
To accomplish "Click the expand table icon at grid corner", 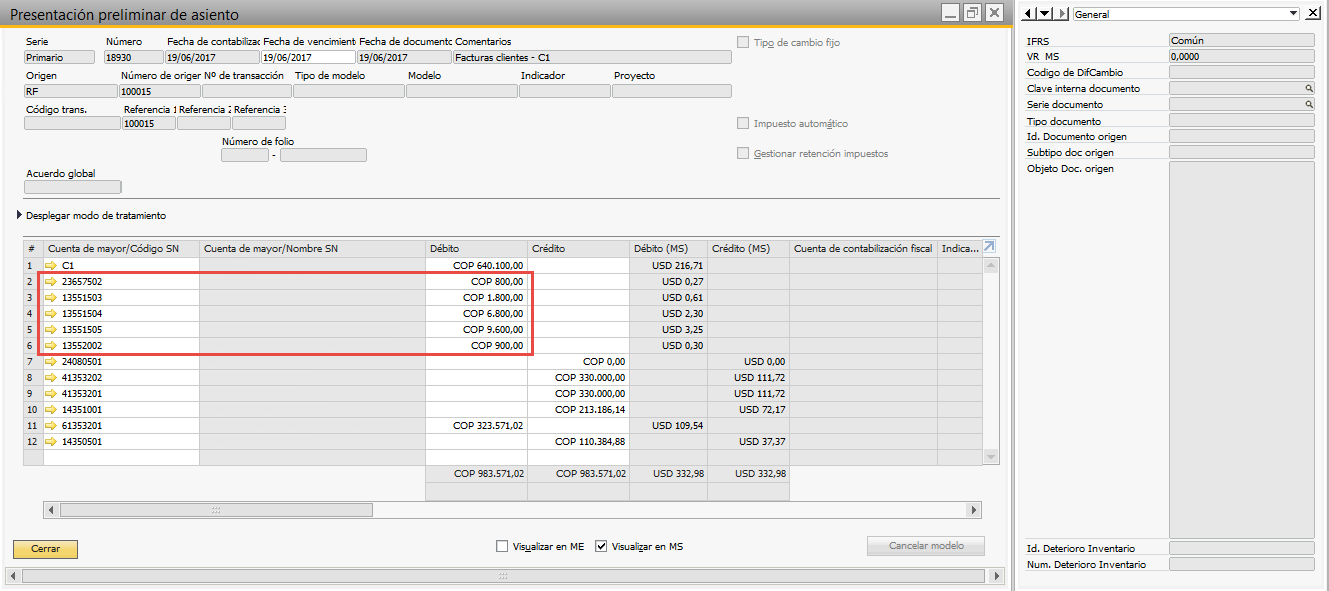I will [990, 248].
